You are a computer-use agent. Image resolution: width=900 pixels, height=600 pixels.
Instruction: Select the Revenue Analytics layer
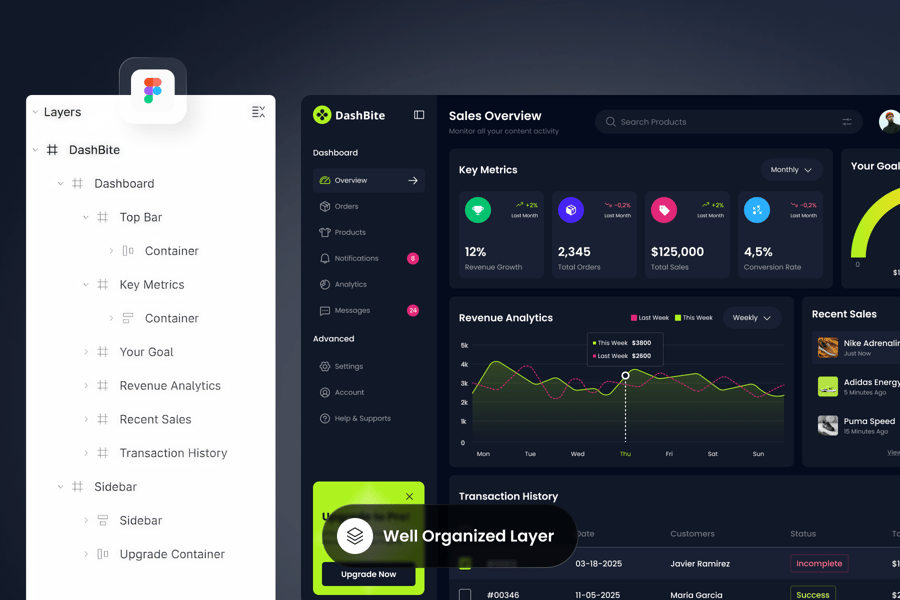pyautogui.click(x=170, y=385)
